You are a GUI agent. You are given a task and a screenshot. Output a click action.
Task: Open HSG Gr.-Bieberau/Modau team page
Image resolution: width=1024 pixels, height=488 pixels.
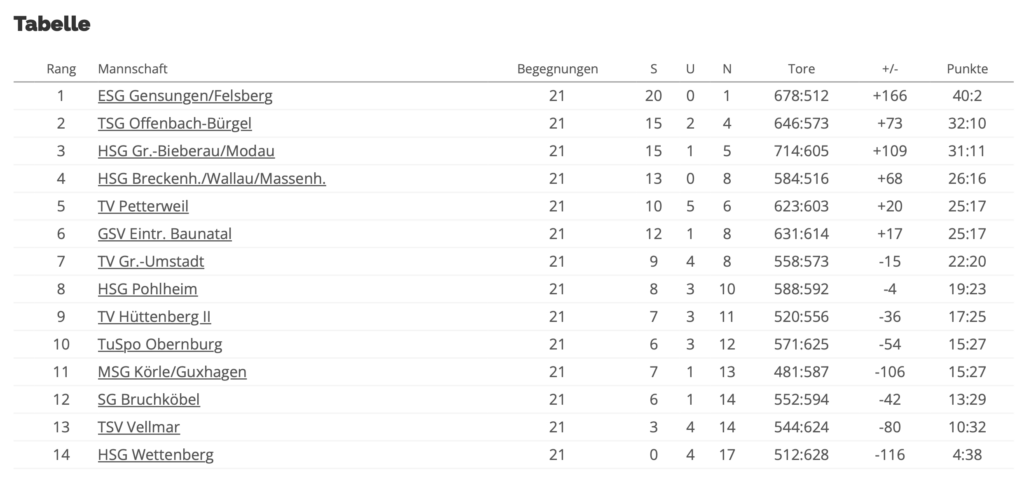(186, 151)
